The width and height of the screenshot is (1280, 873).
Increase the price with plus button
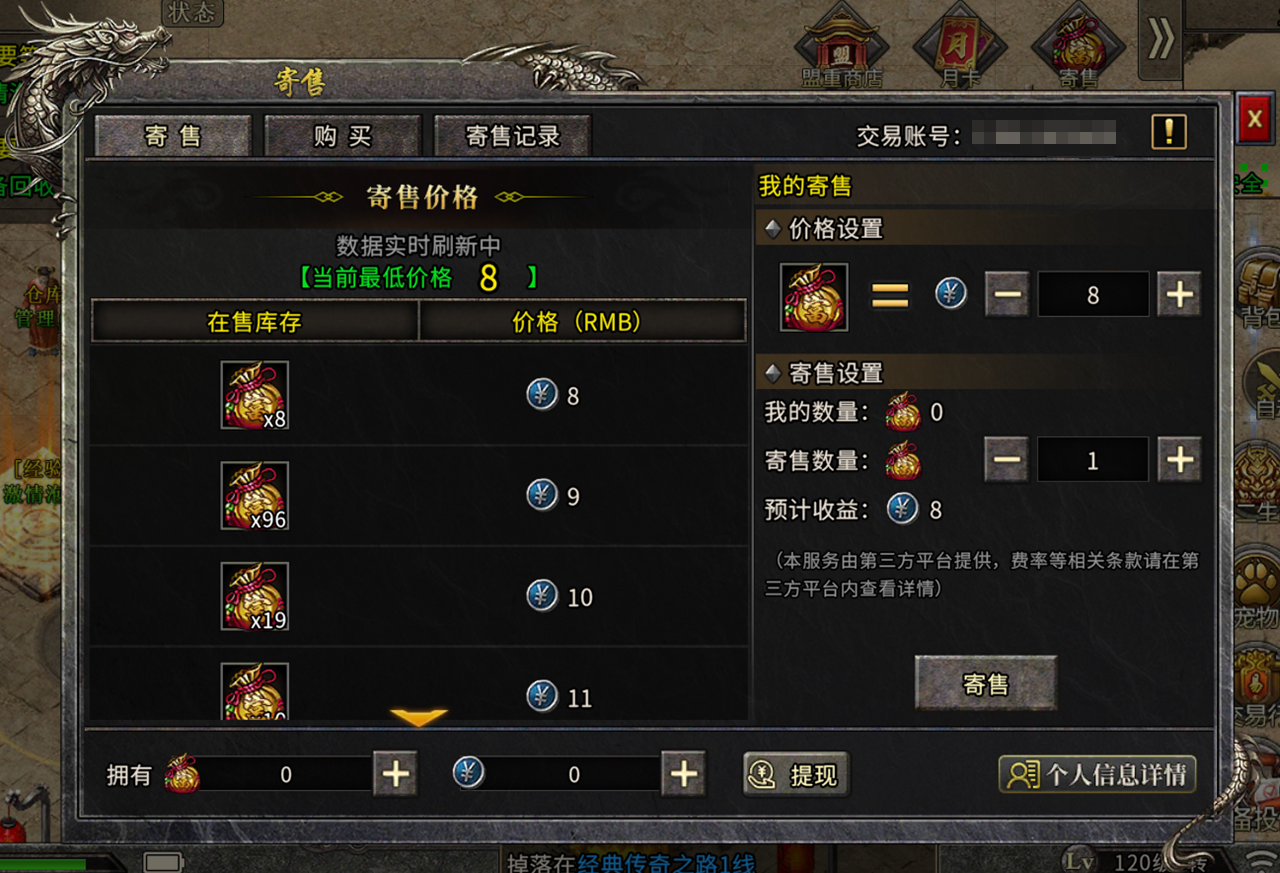(1179, 294)
